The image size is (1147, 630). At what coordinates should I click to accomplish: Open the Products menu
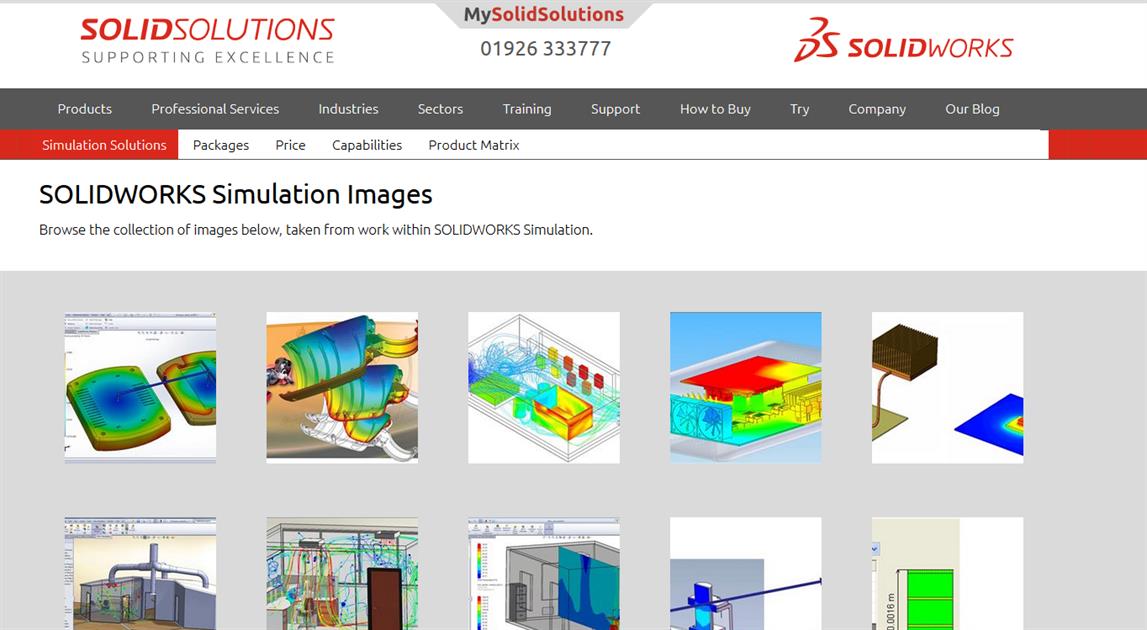click(84, 109)
